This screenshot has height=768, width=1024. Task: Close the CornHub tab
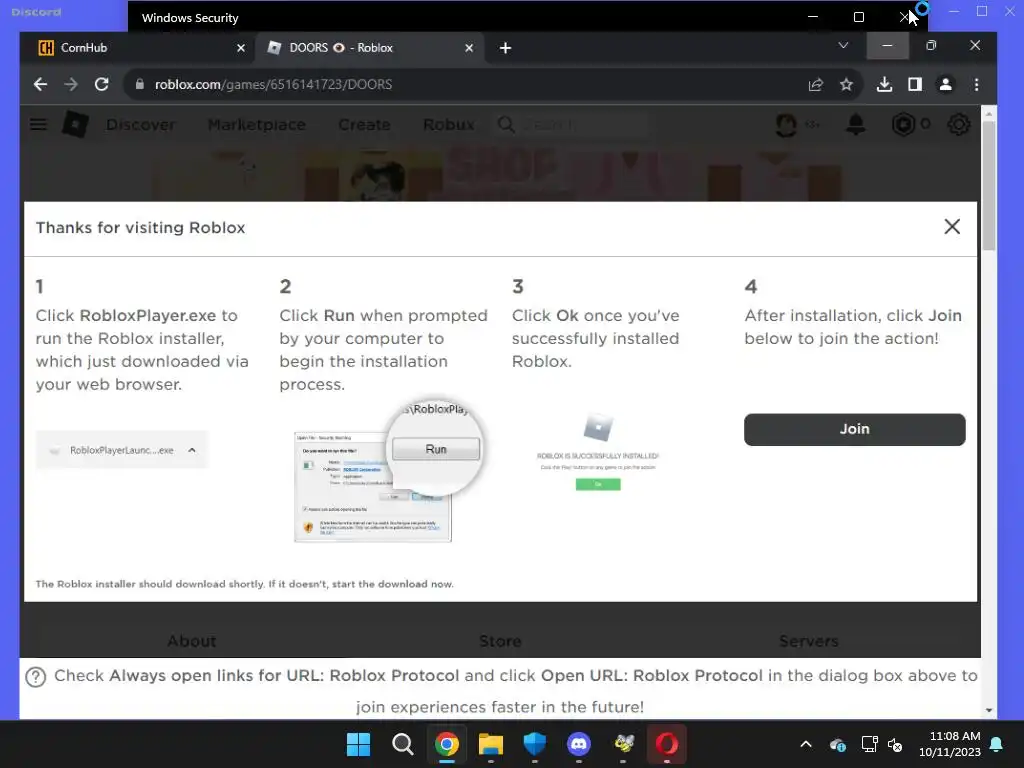[240, 48]
